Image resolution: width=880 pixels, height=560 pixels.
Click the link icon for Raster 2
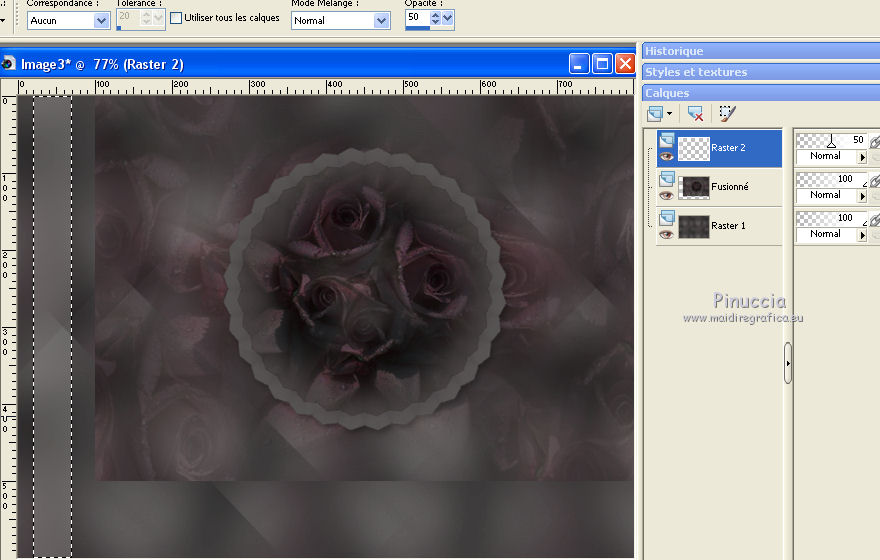[874, 142]
